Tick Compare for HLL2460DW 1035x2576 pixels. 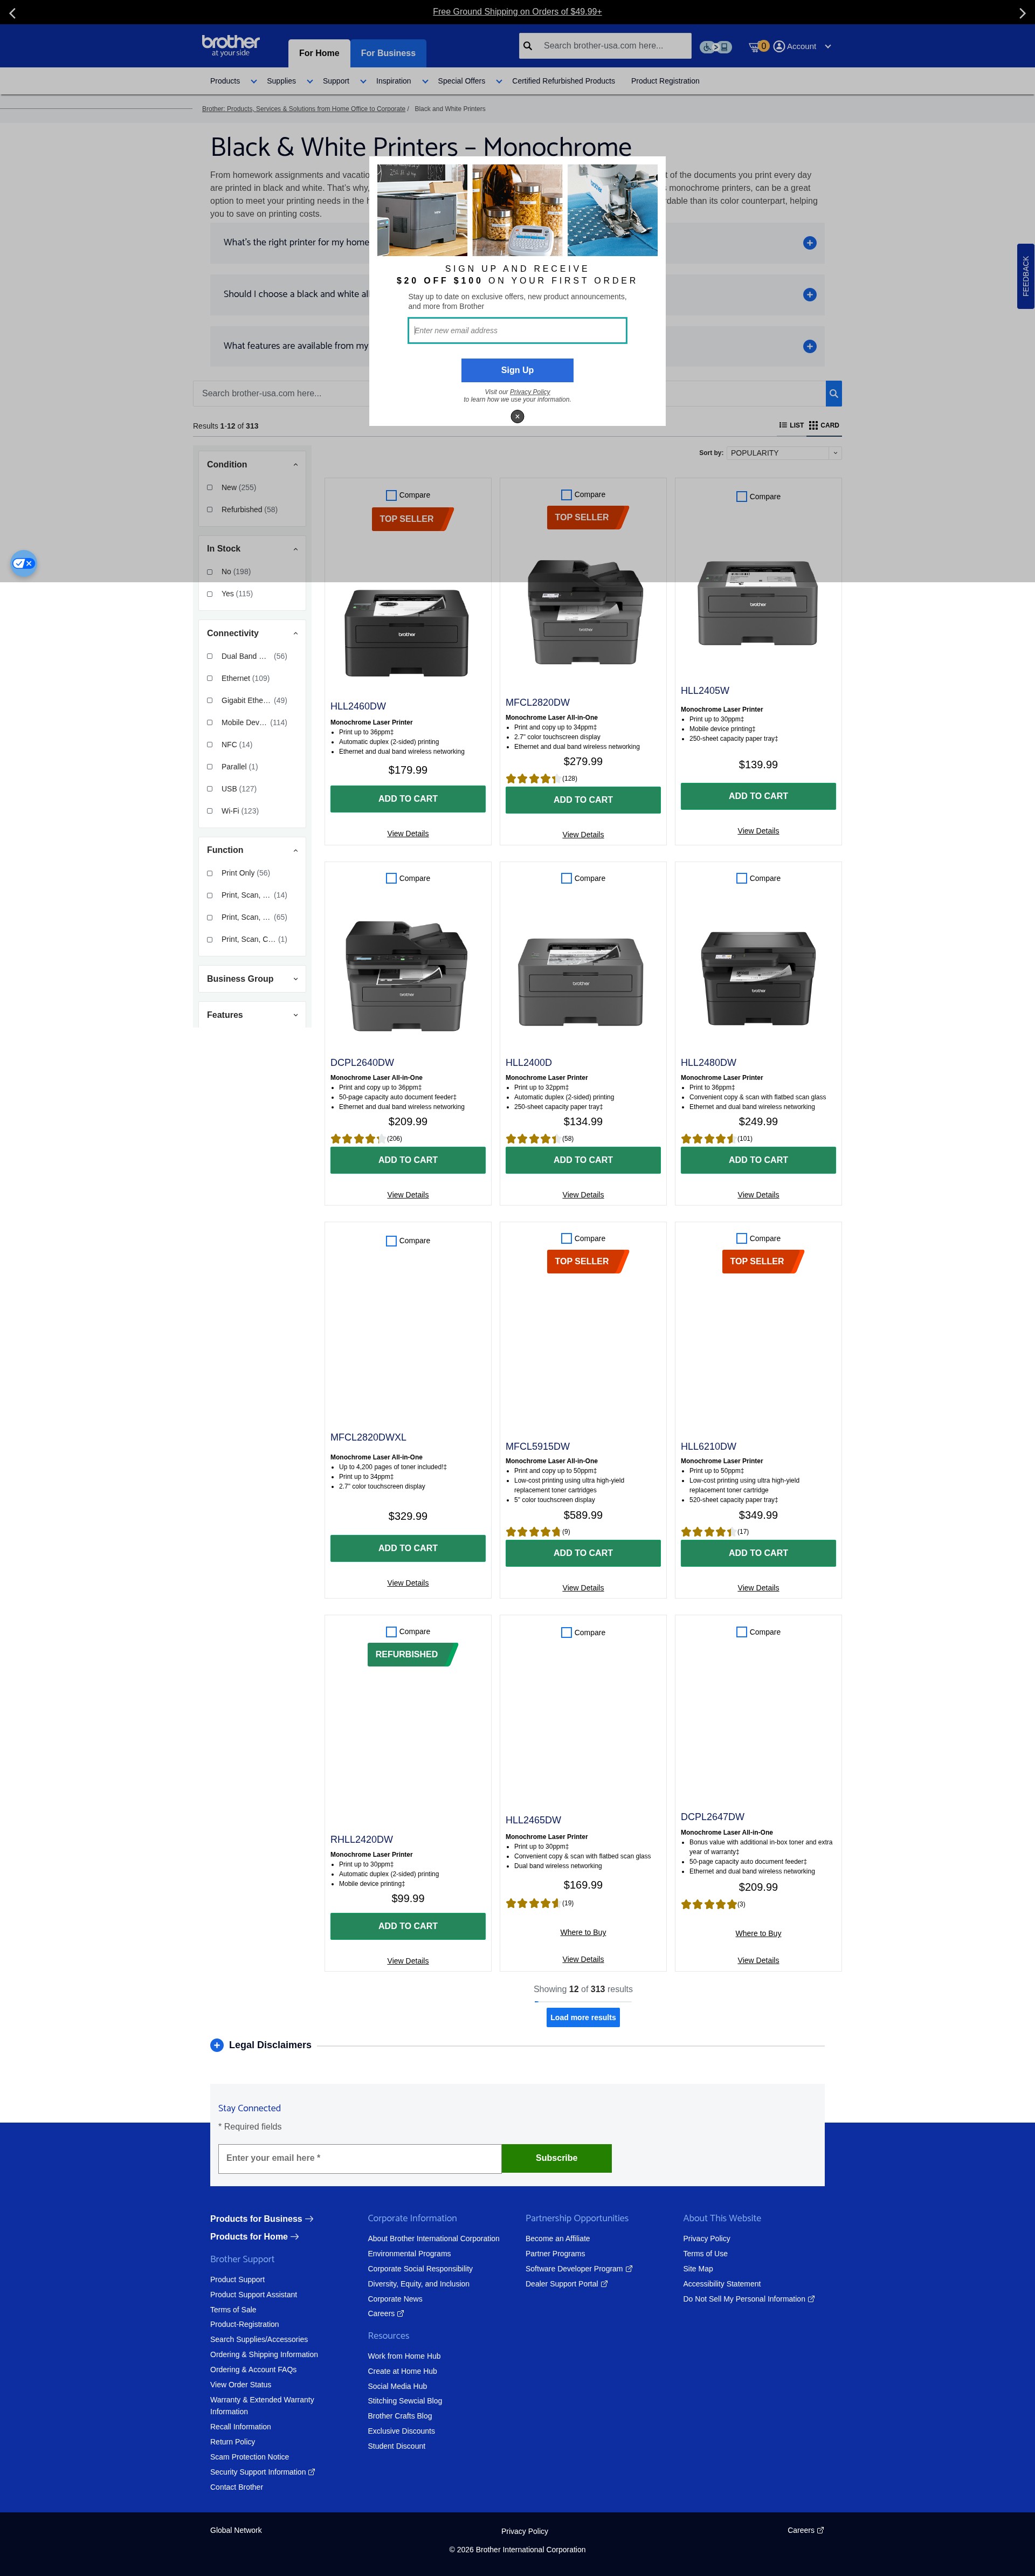point(391,495)
